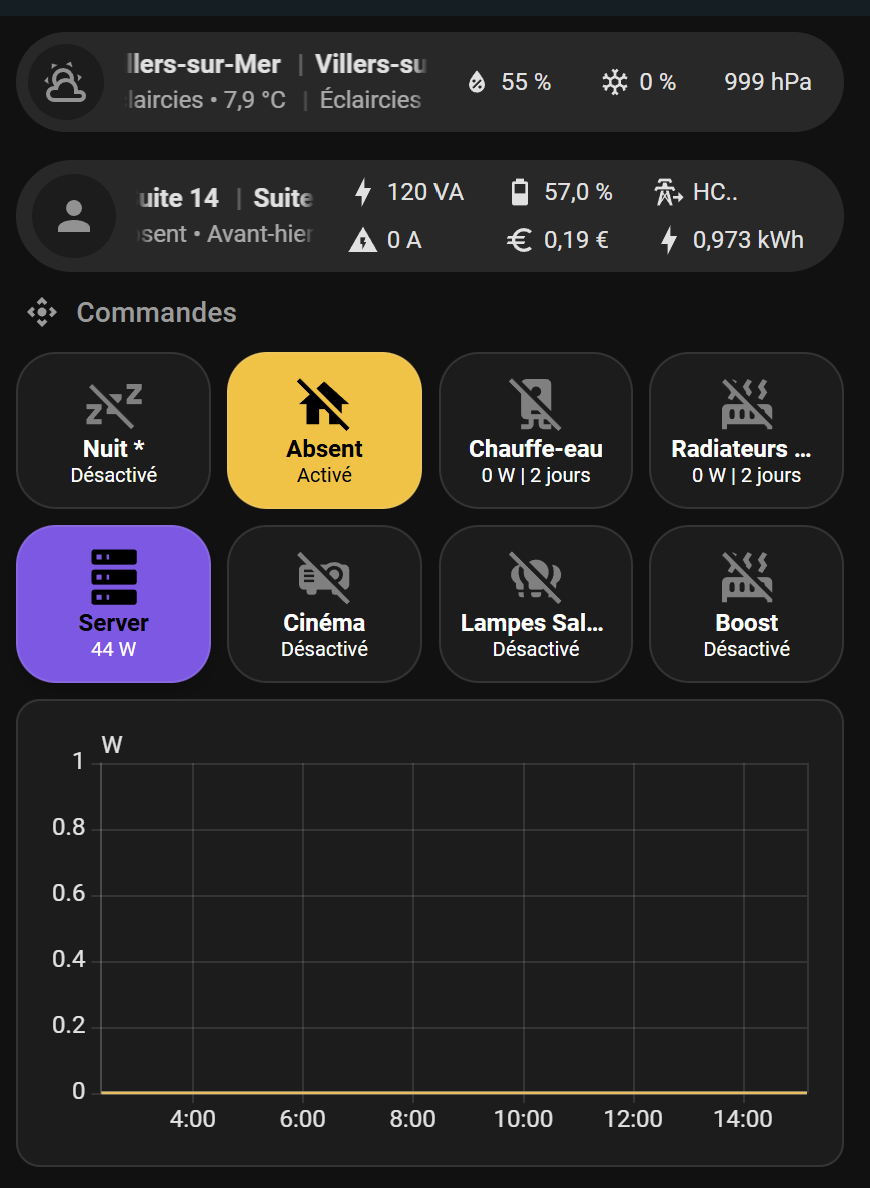Open the snowflake 0 % chip
Screen dimensions: 870x1188
tap(639, 82)
